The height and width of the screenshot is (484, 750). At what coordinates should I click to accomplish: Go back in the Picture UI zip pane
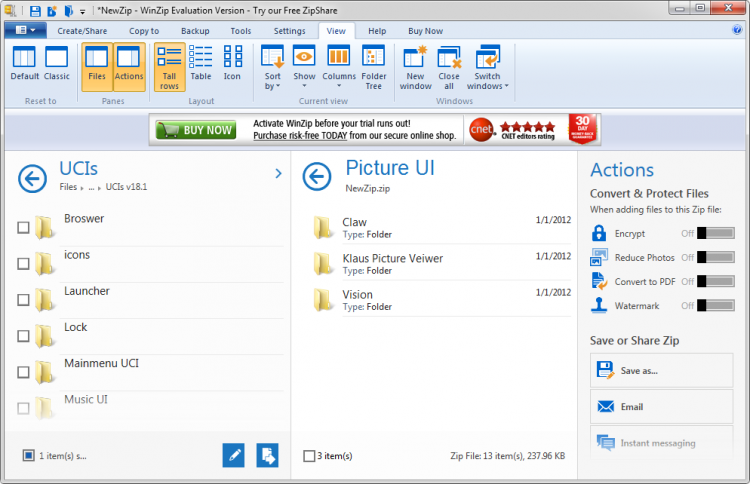click(317, 176)
